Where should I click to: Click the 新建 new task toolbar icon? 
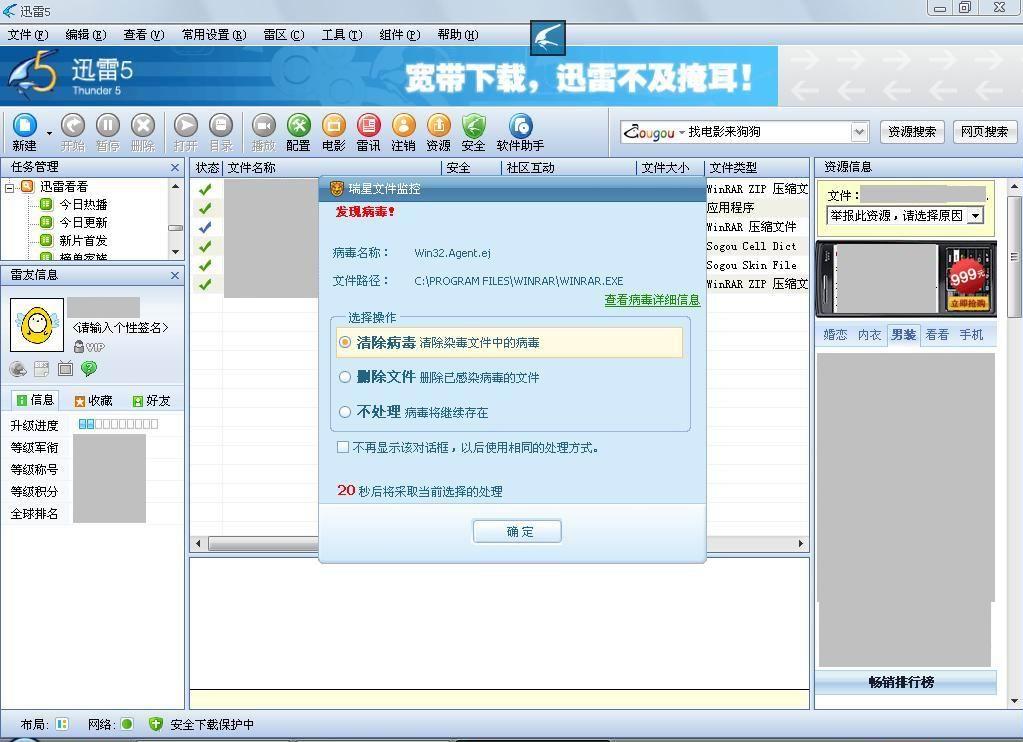(x=25, y=125)
